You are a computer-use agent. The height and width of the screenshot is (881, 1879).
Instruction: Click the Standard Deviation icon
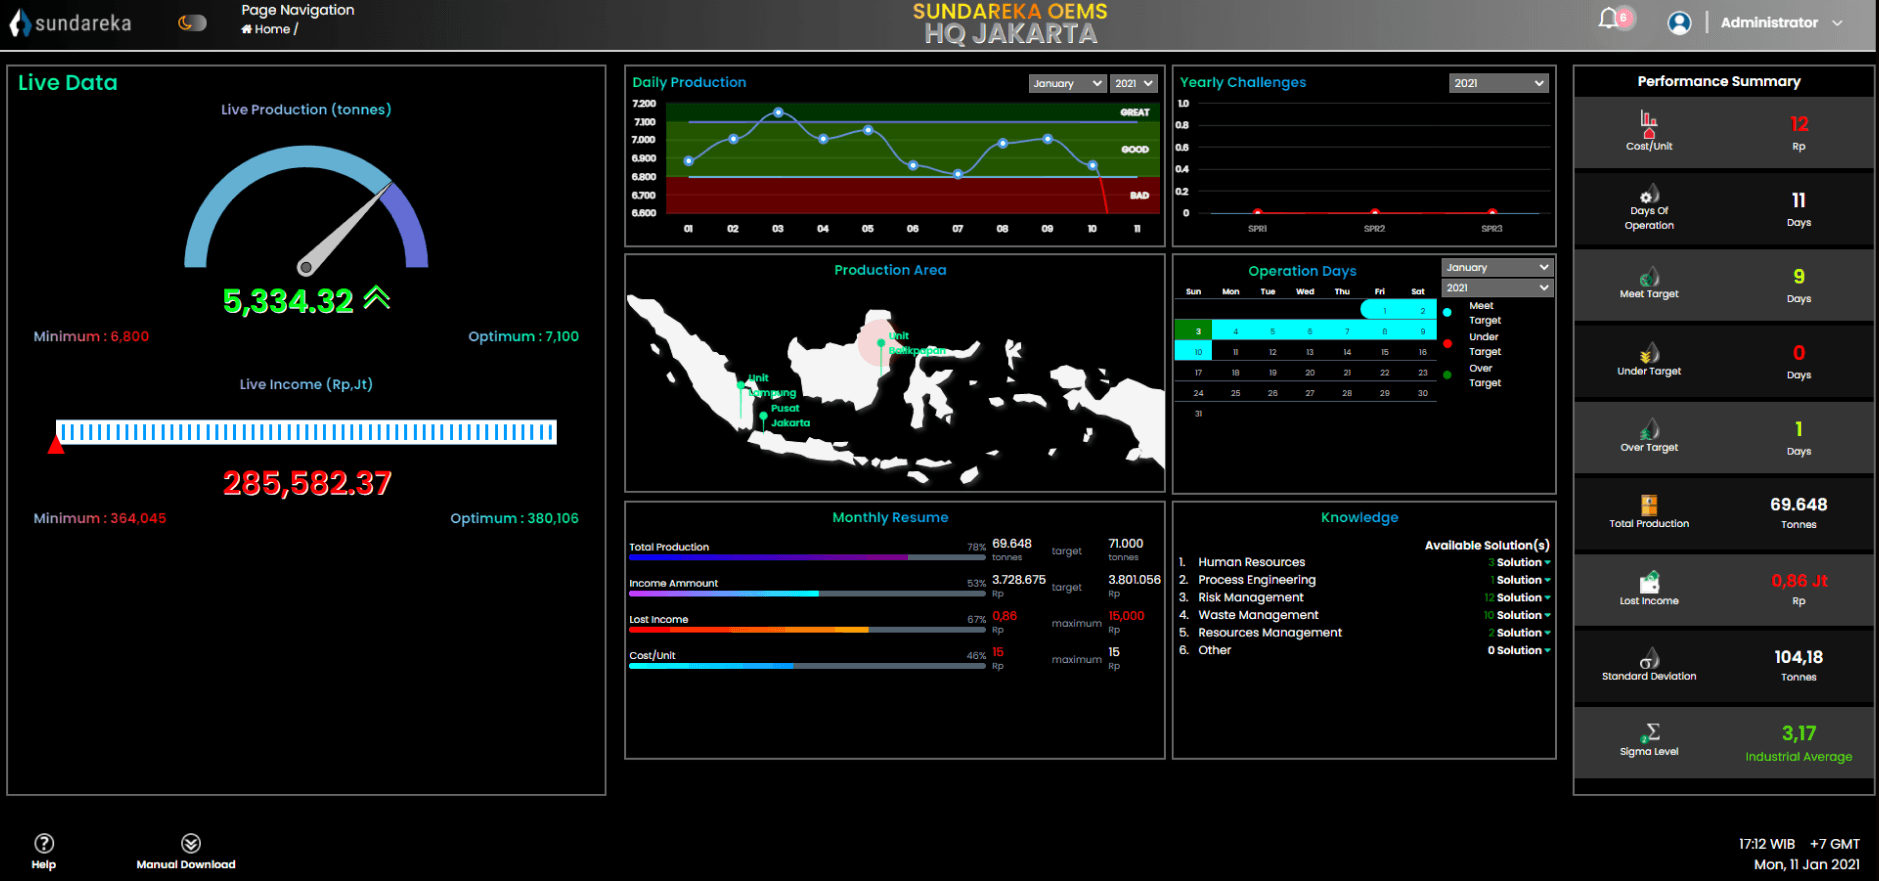(x=1649, y=658)
